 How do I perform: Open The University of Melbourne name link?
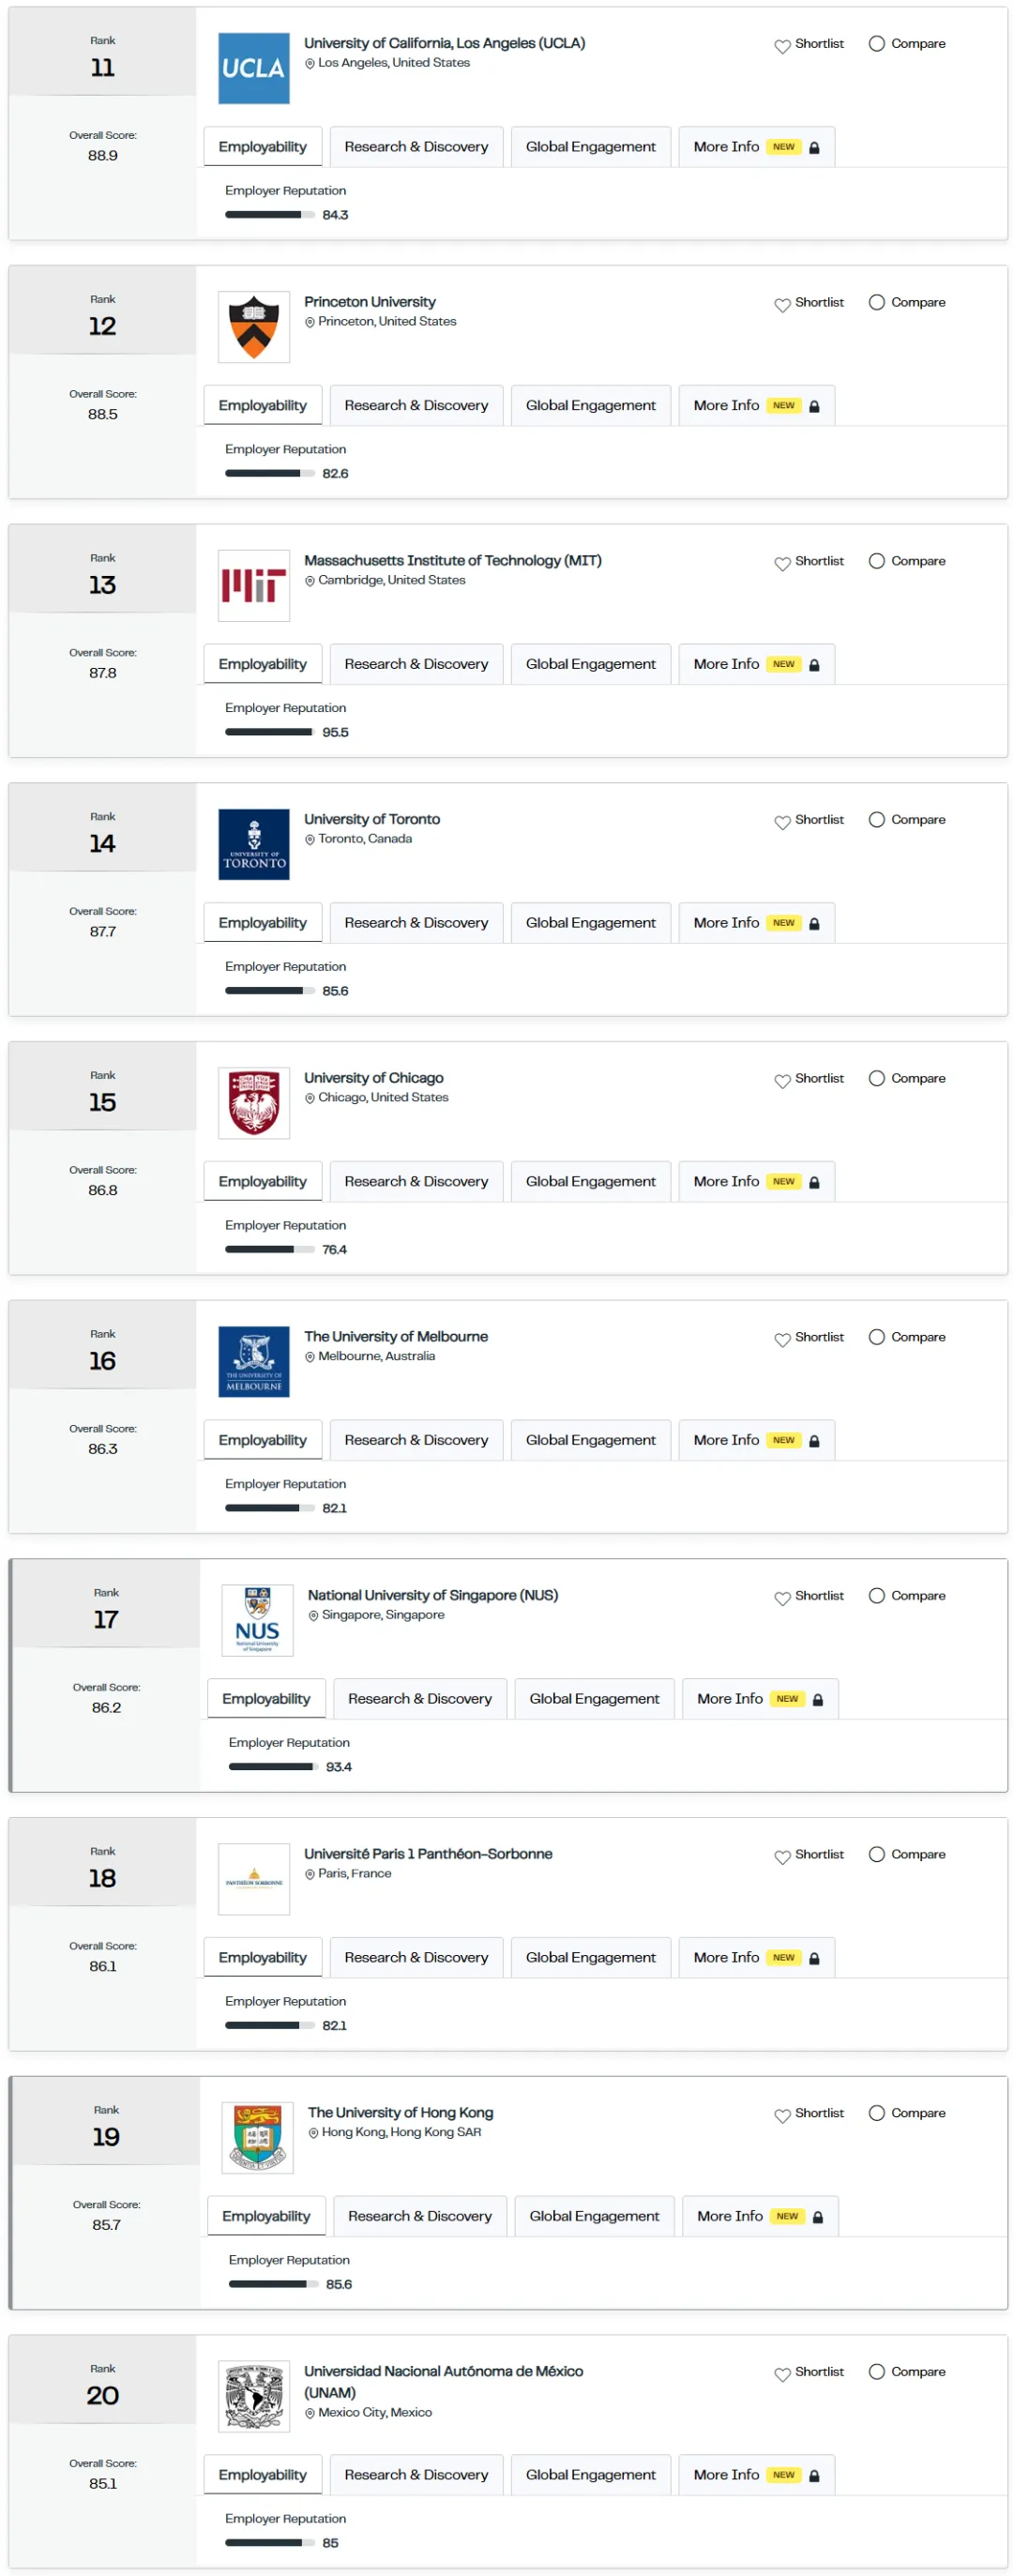pos(396,1336)
